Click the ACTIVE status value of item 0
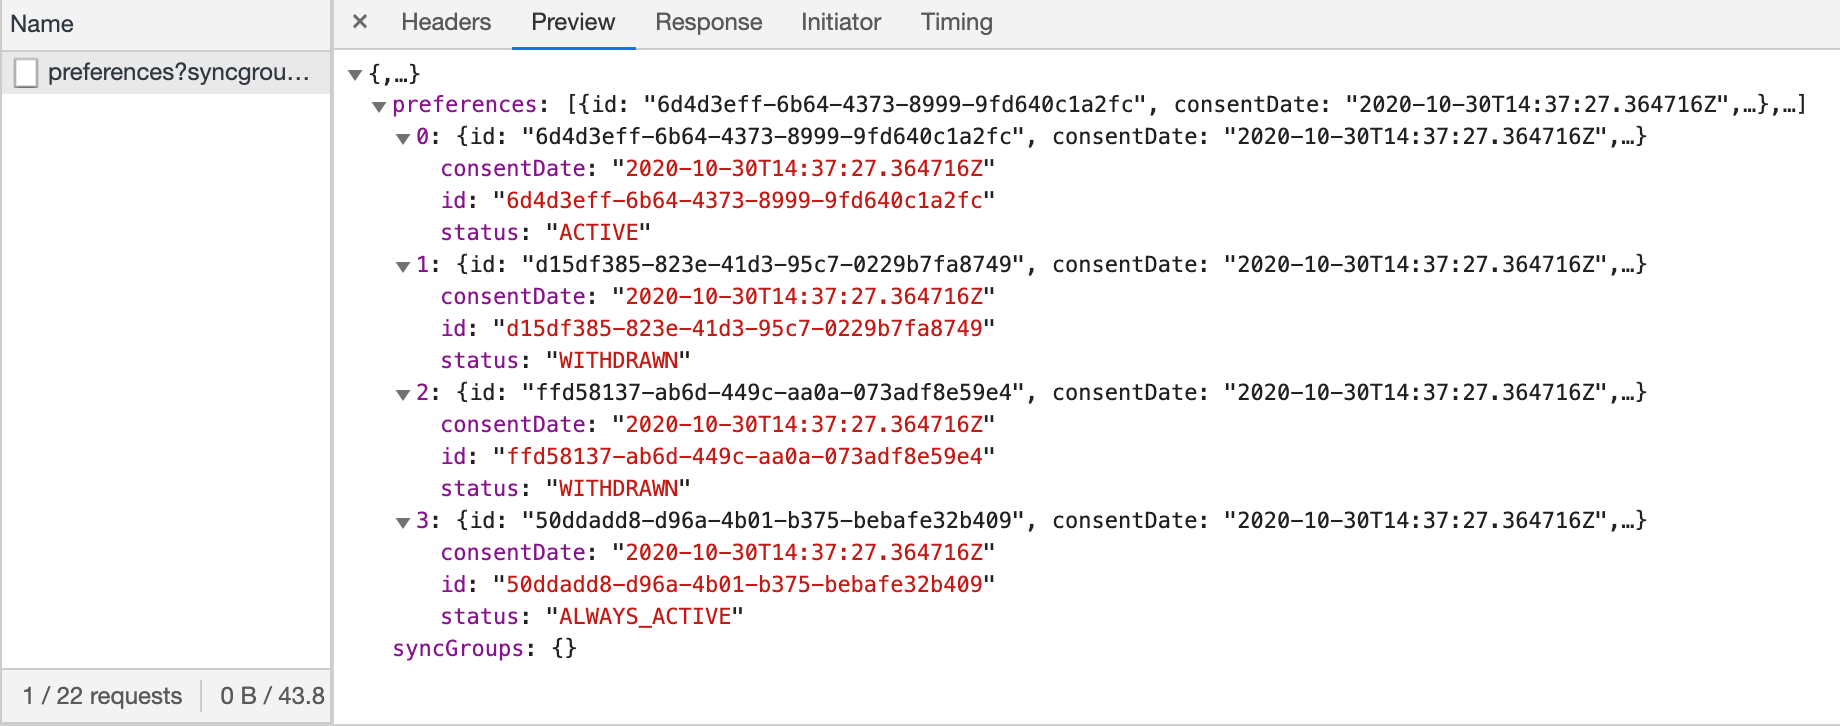This screenshot has height=726, width=1840. coord(598,233)
